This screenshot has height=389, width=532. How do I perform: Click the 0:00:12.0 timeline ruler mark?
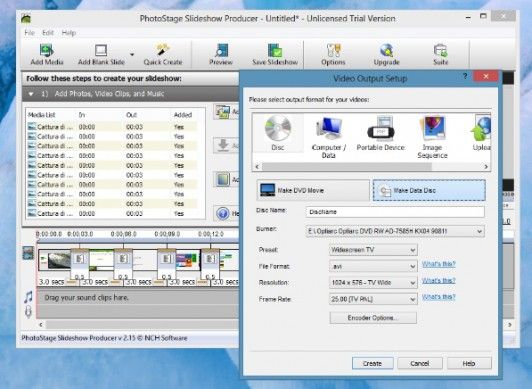(211, 234)
